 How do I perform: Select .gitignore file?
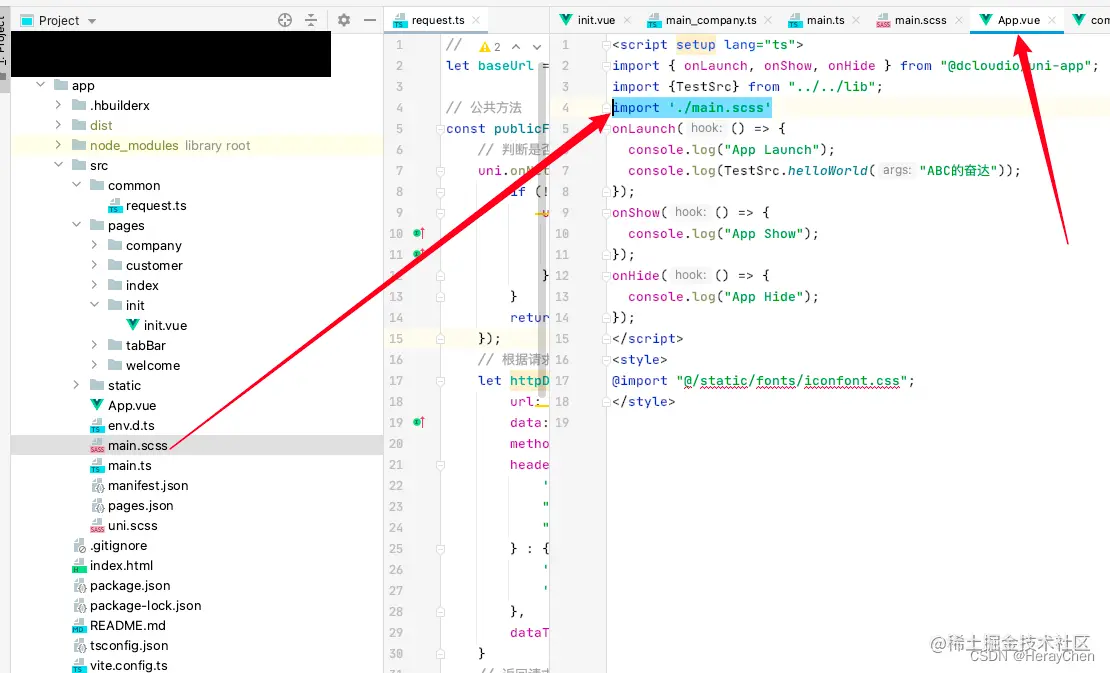(x=118, y=546)
